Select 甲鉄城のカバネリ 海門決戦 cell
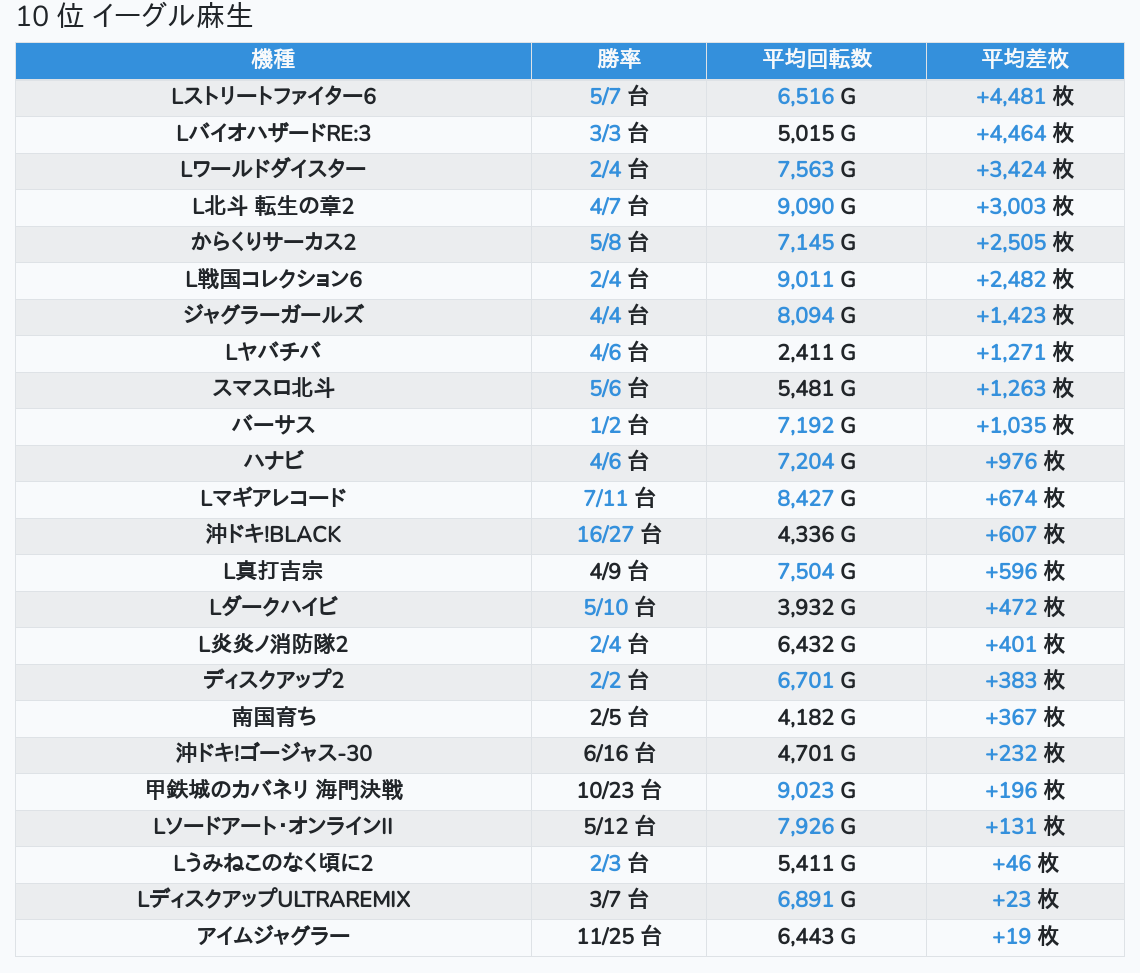The image size is (1140, 973). (x=273, y=790)
